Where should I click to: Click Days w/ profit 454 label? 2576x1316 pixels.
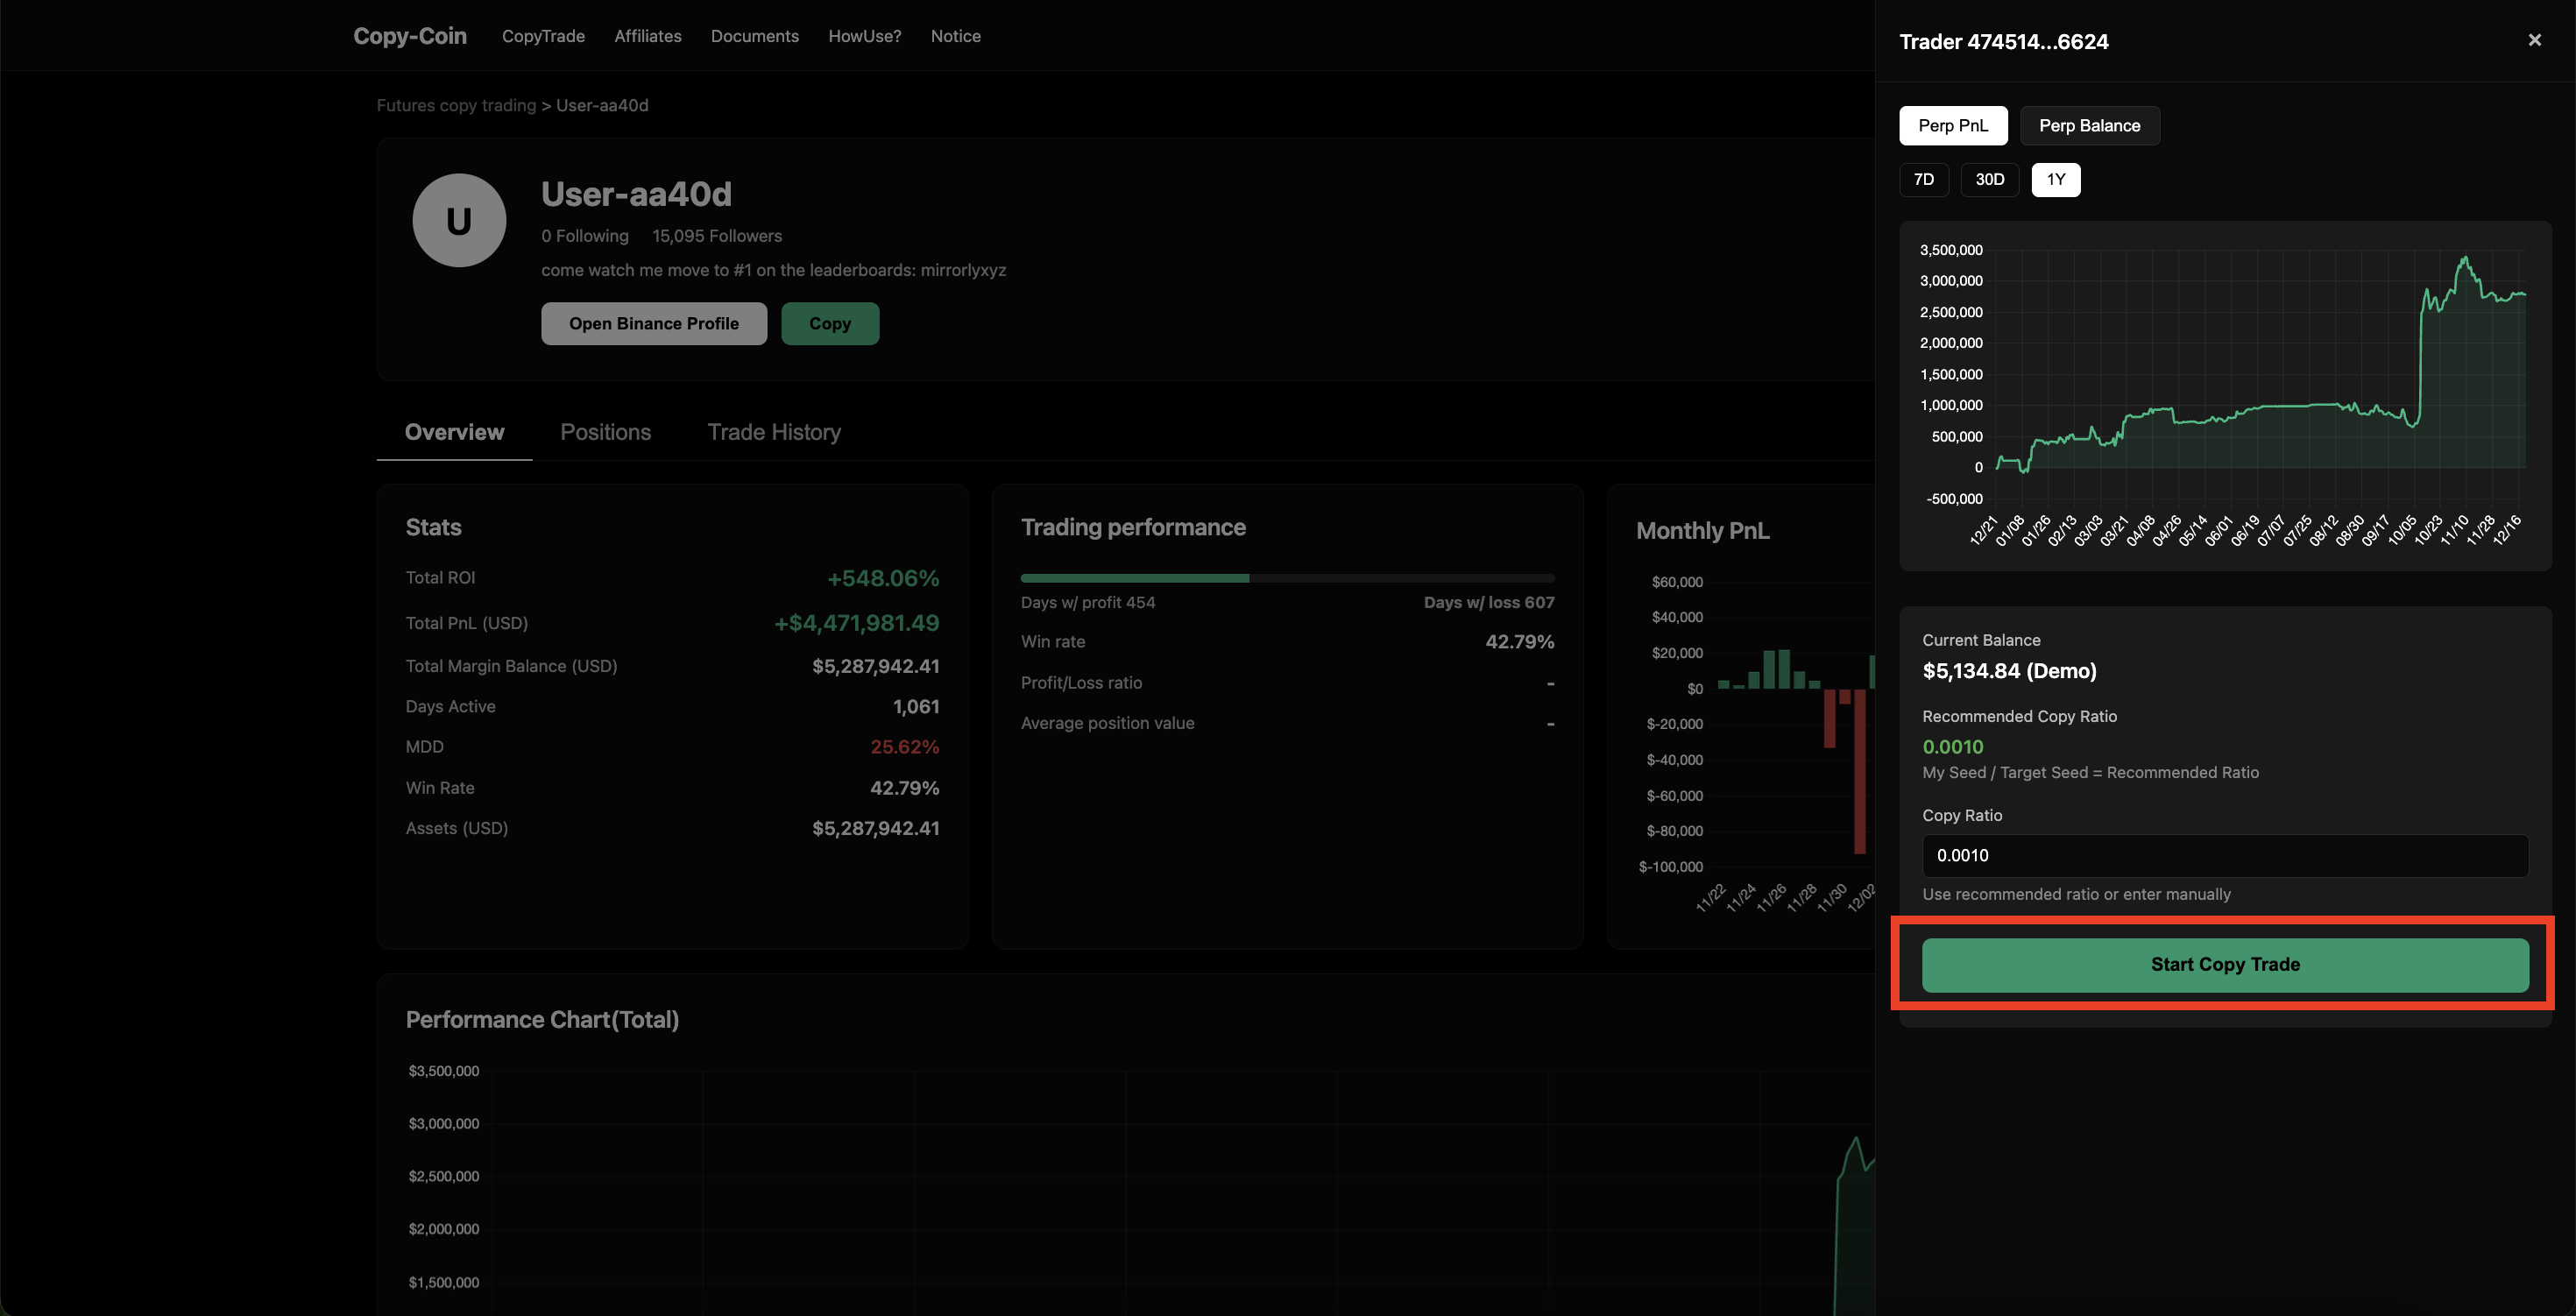pyautogui.click(x=1088, y=603)
